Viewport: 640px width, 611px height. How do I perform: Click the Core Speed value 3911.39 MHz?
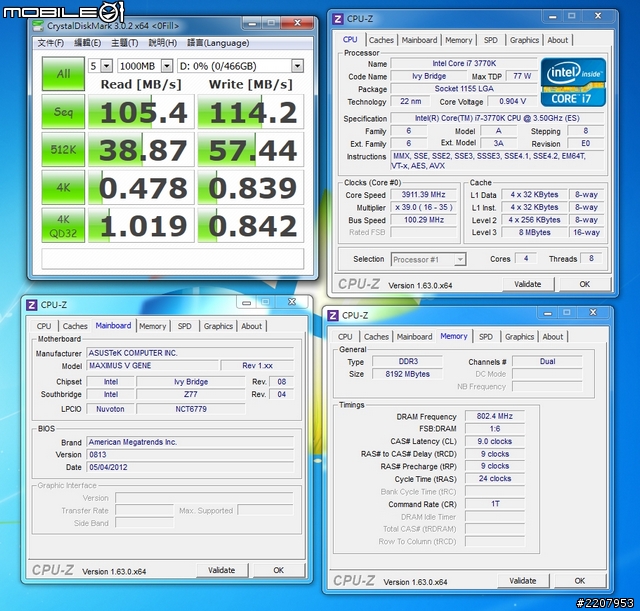click(x=423, y=195)
